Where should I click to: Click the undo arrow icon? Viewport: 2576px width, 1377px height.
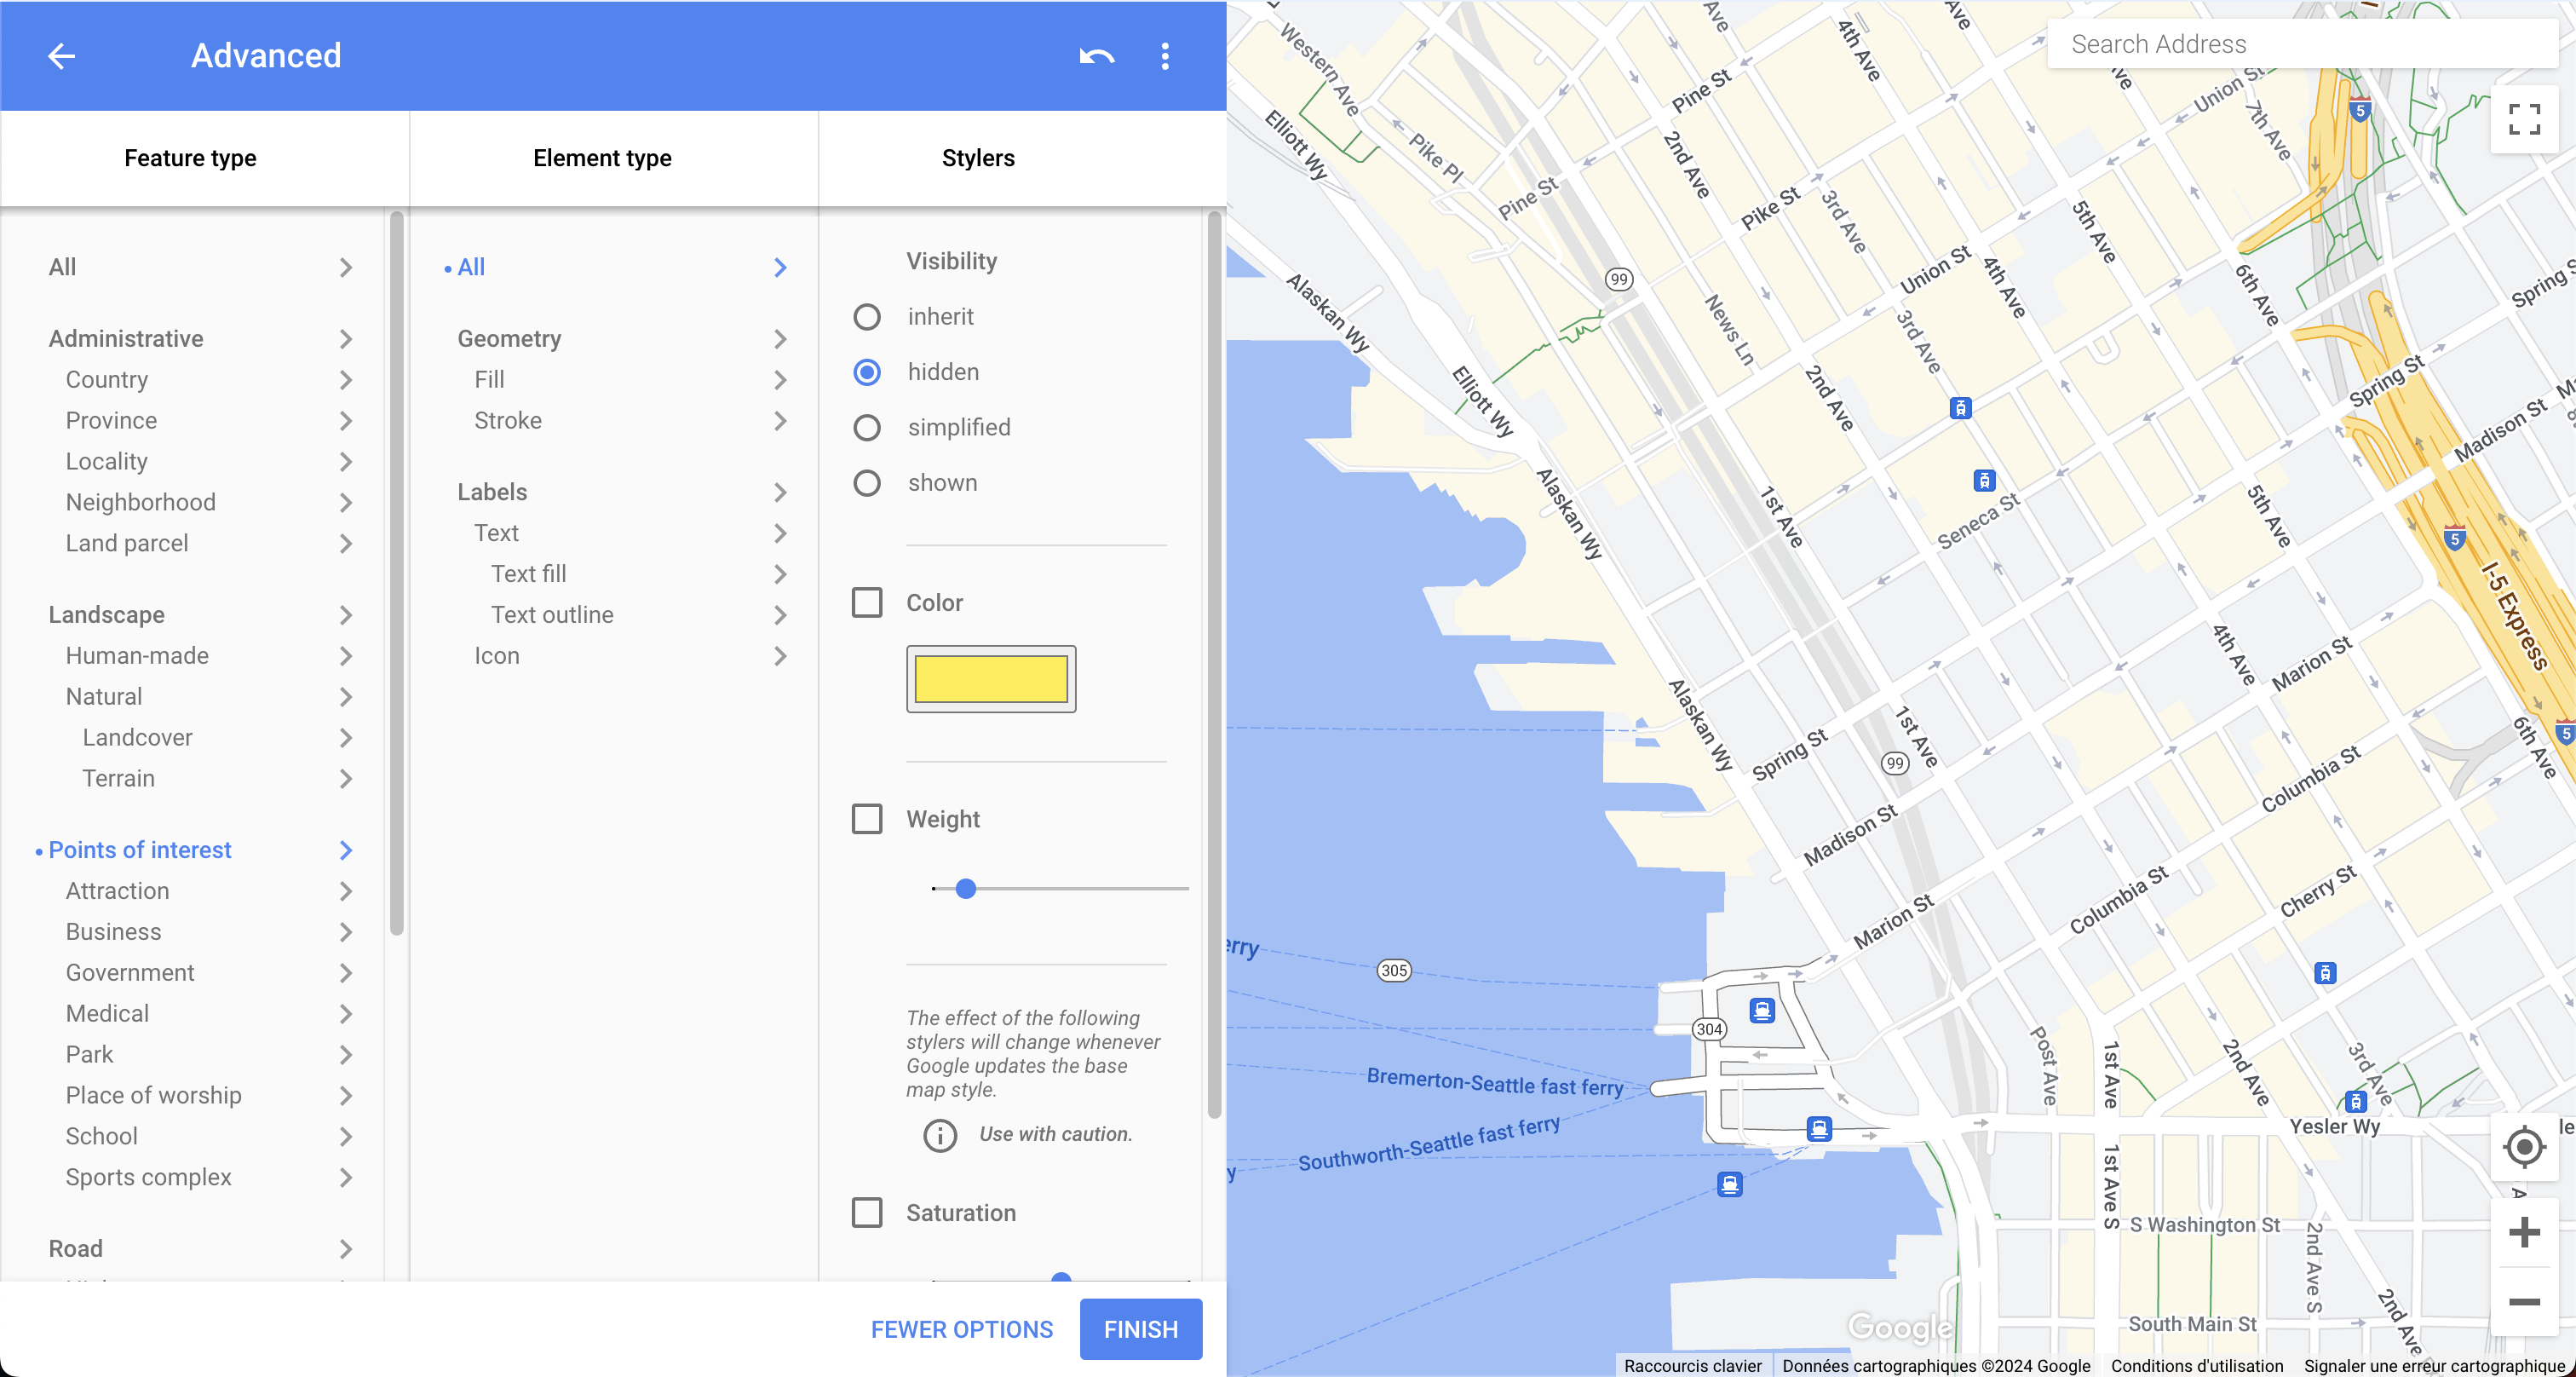(1096, 56)
